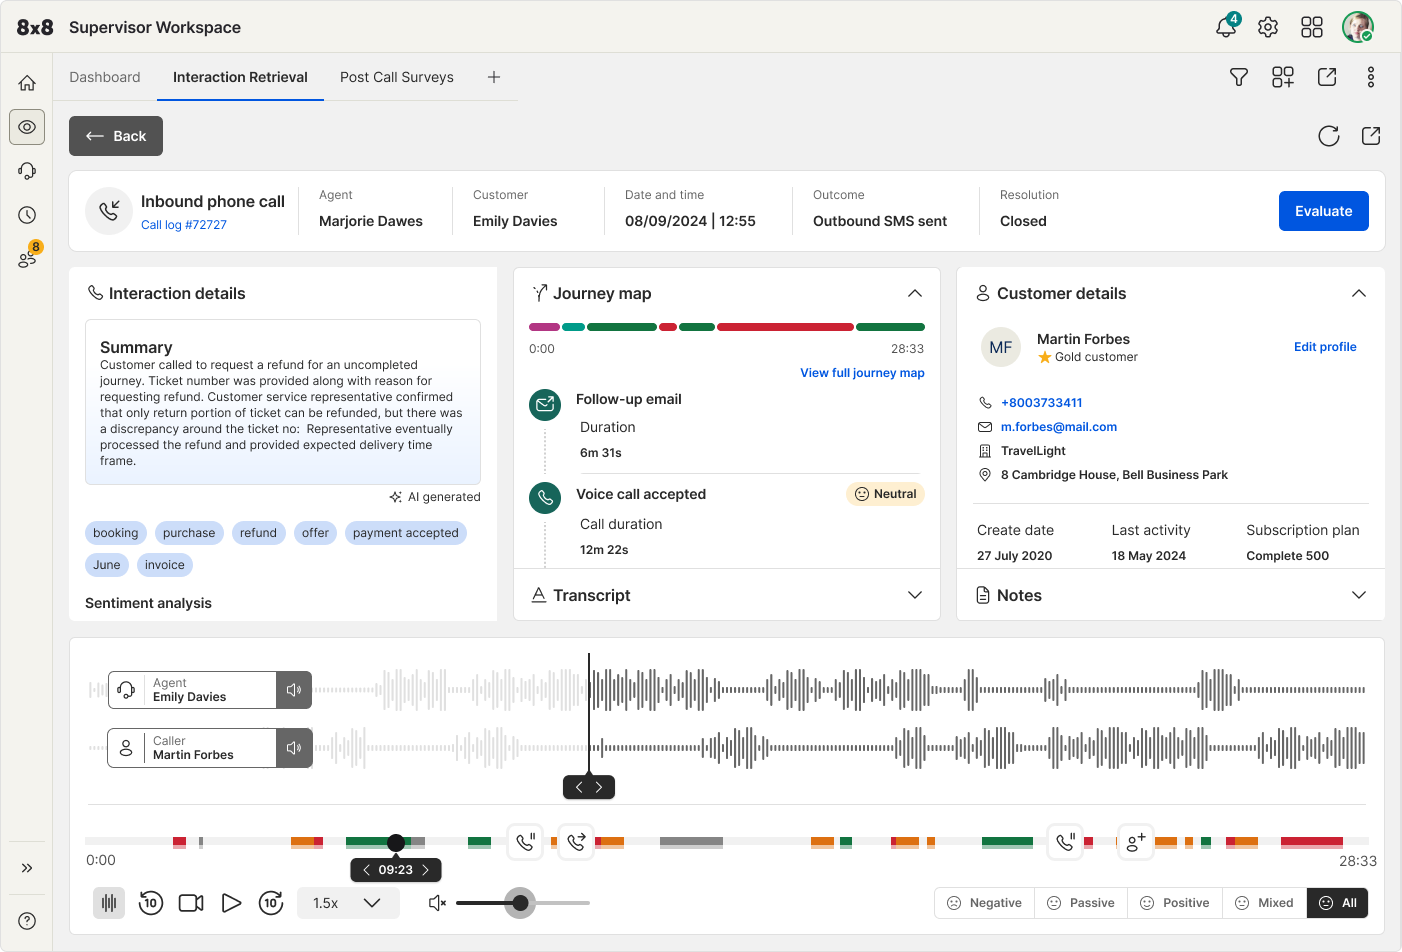The width and height of the screenshot is (1402, 952).
Task: Open the headset agent icon in sidebar
Action: (x=27, y=171)
